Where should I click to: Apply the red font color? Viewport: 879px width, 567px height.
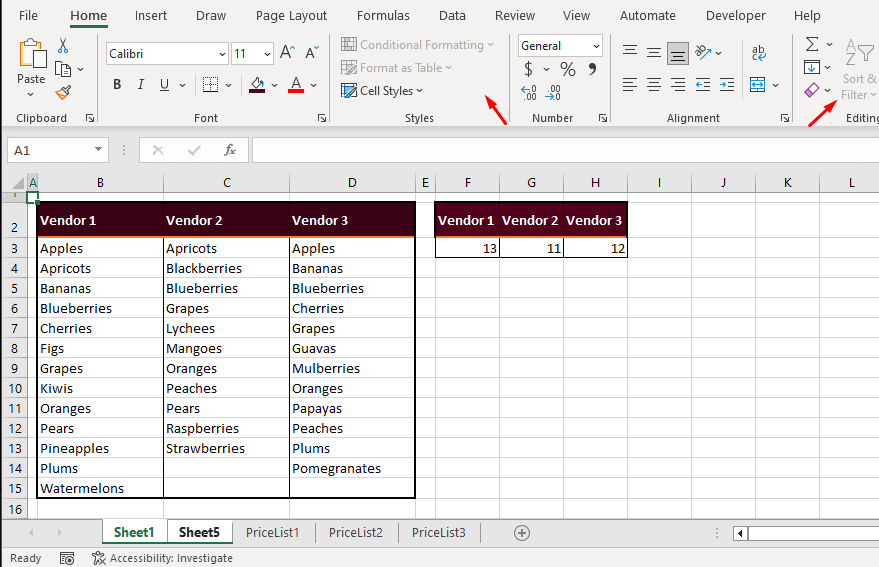[x=296, y=85]
